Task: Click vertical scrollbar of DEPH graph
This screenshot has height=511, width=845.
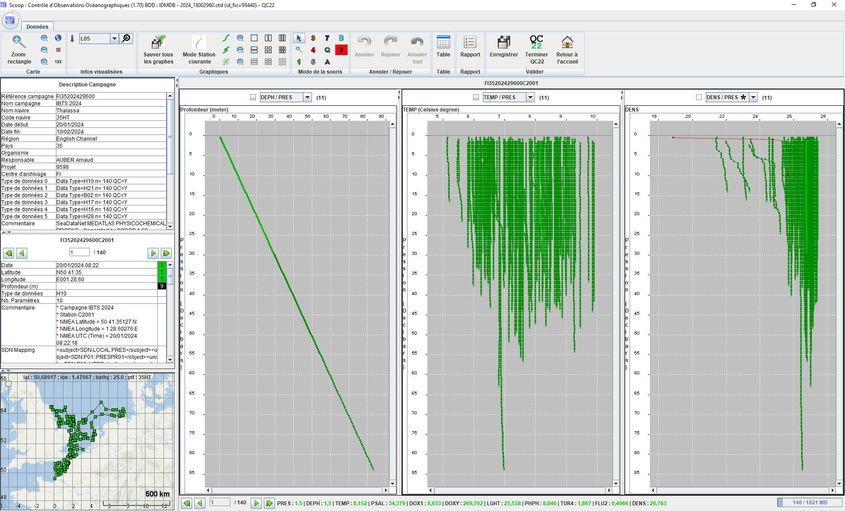Action: [x=392, y=304]
